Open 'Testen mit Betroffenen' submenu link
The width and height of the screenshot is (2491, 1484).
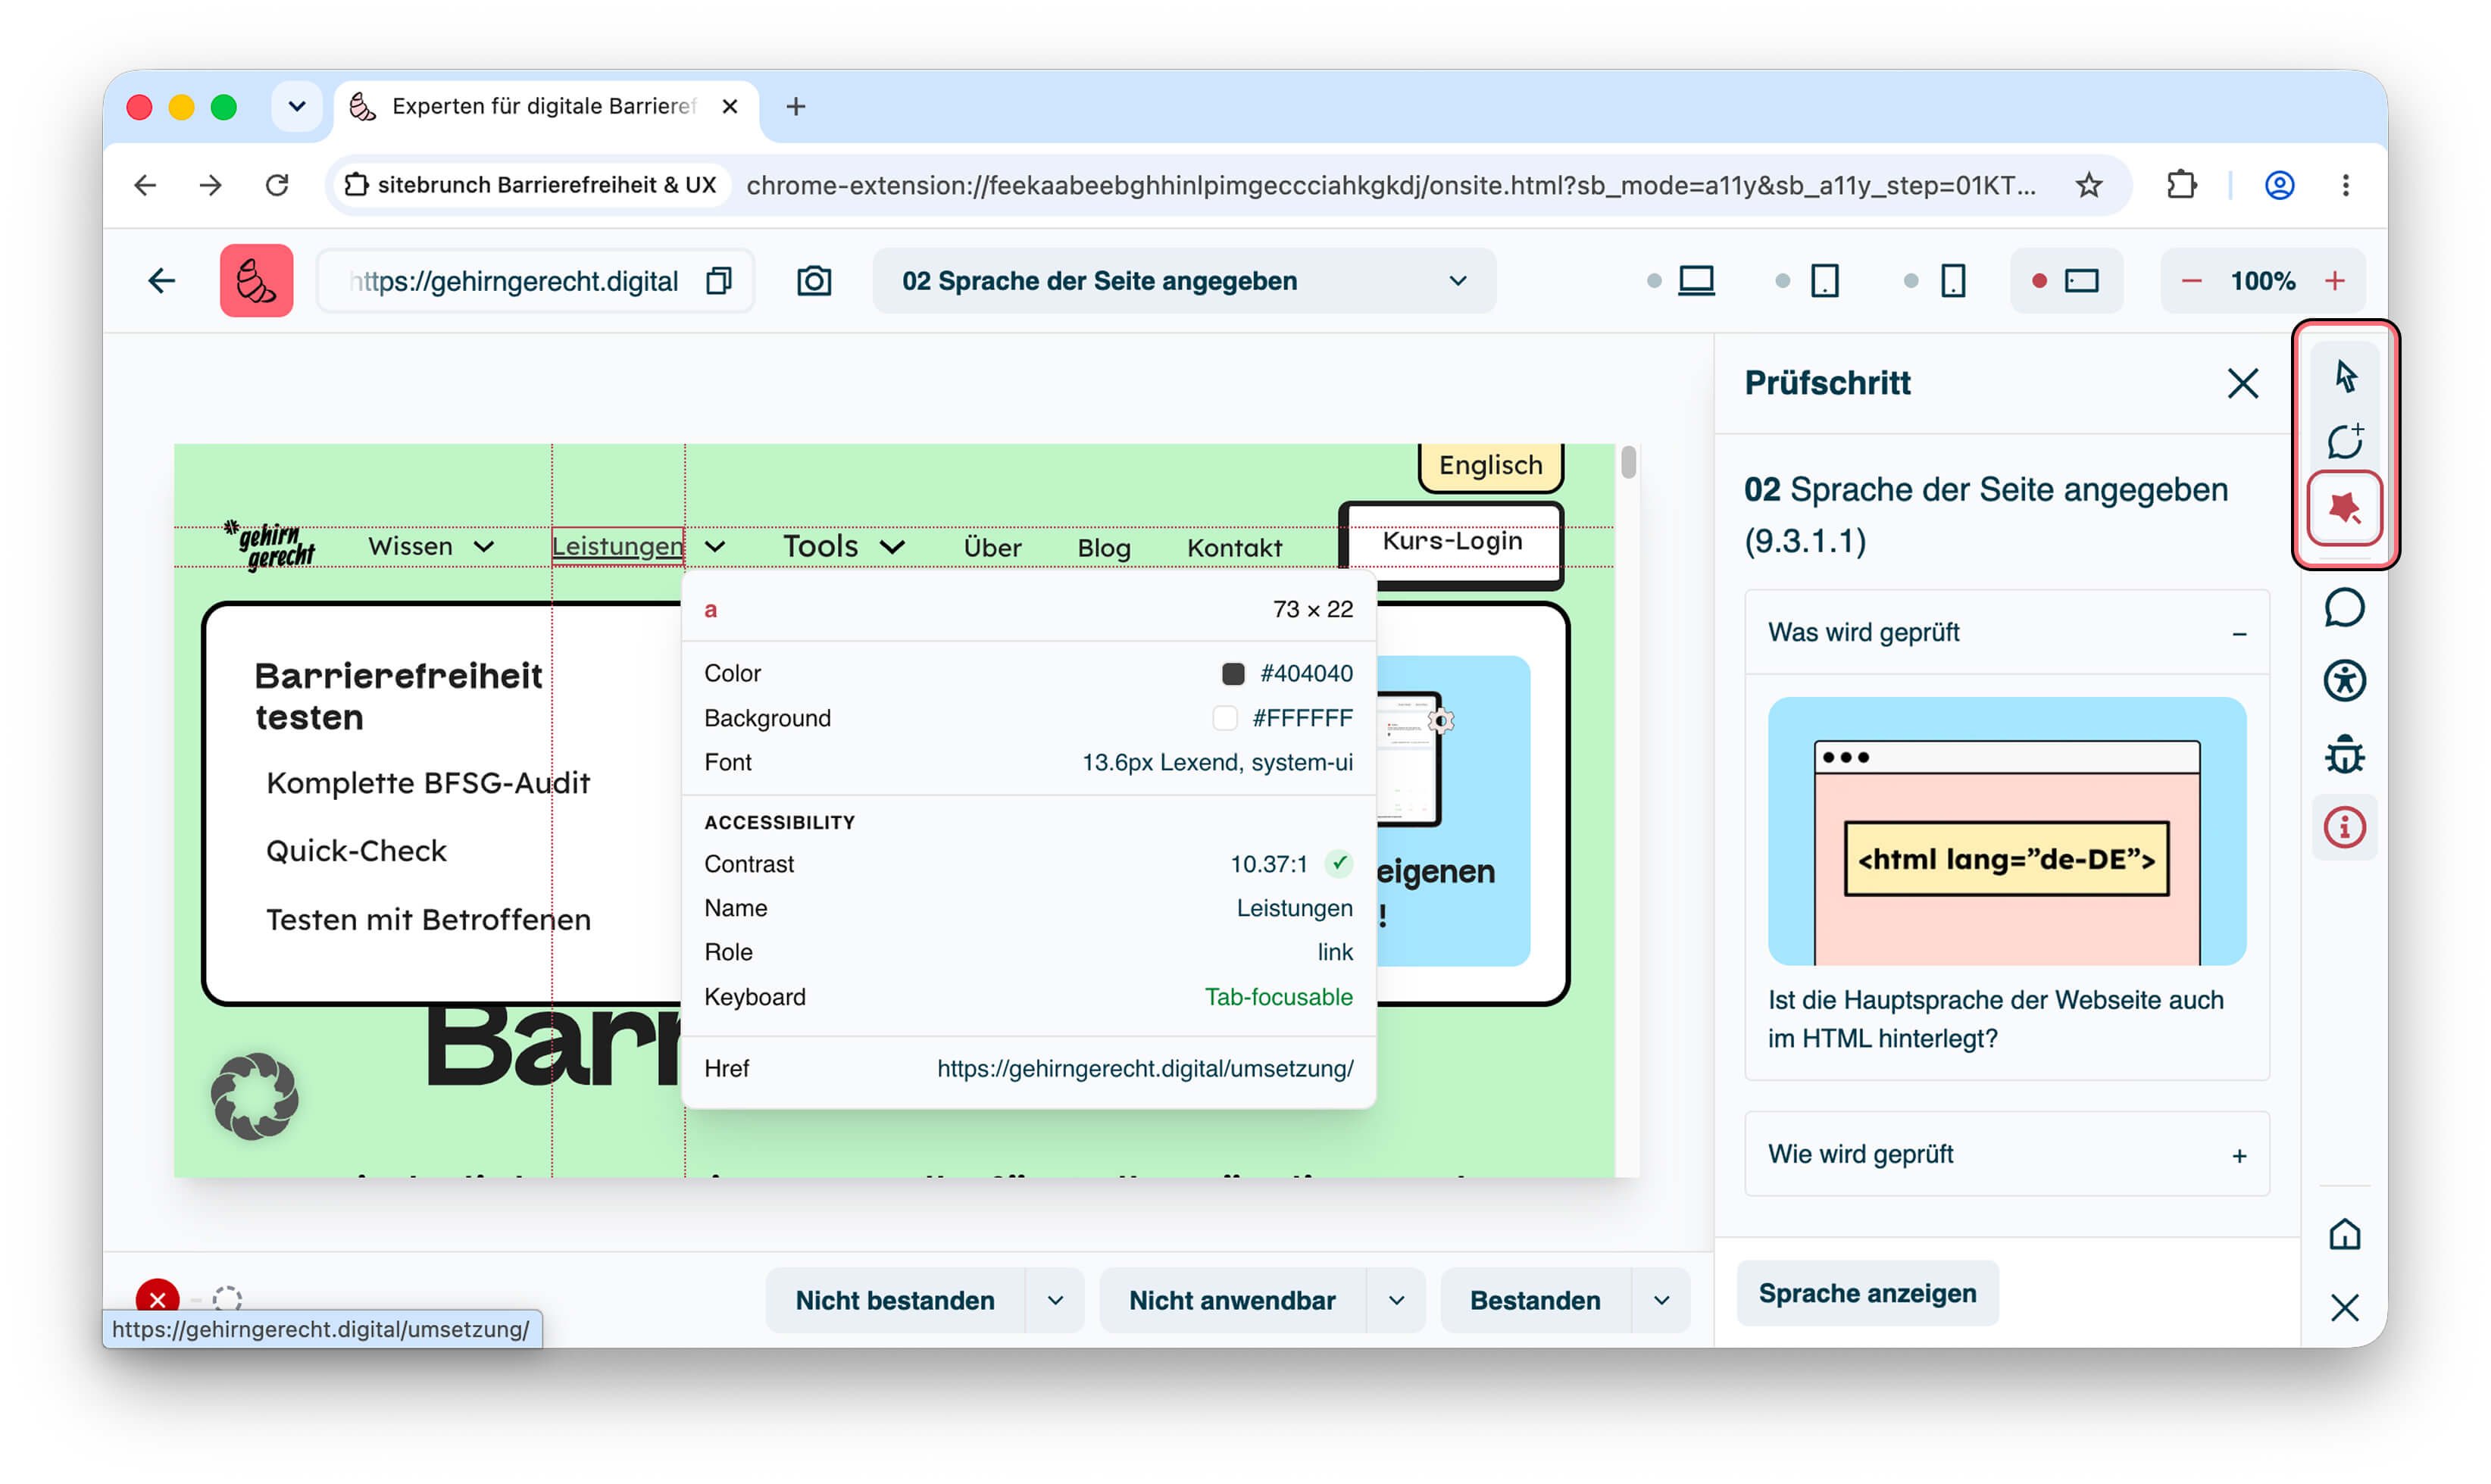click(428, 919)
